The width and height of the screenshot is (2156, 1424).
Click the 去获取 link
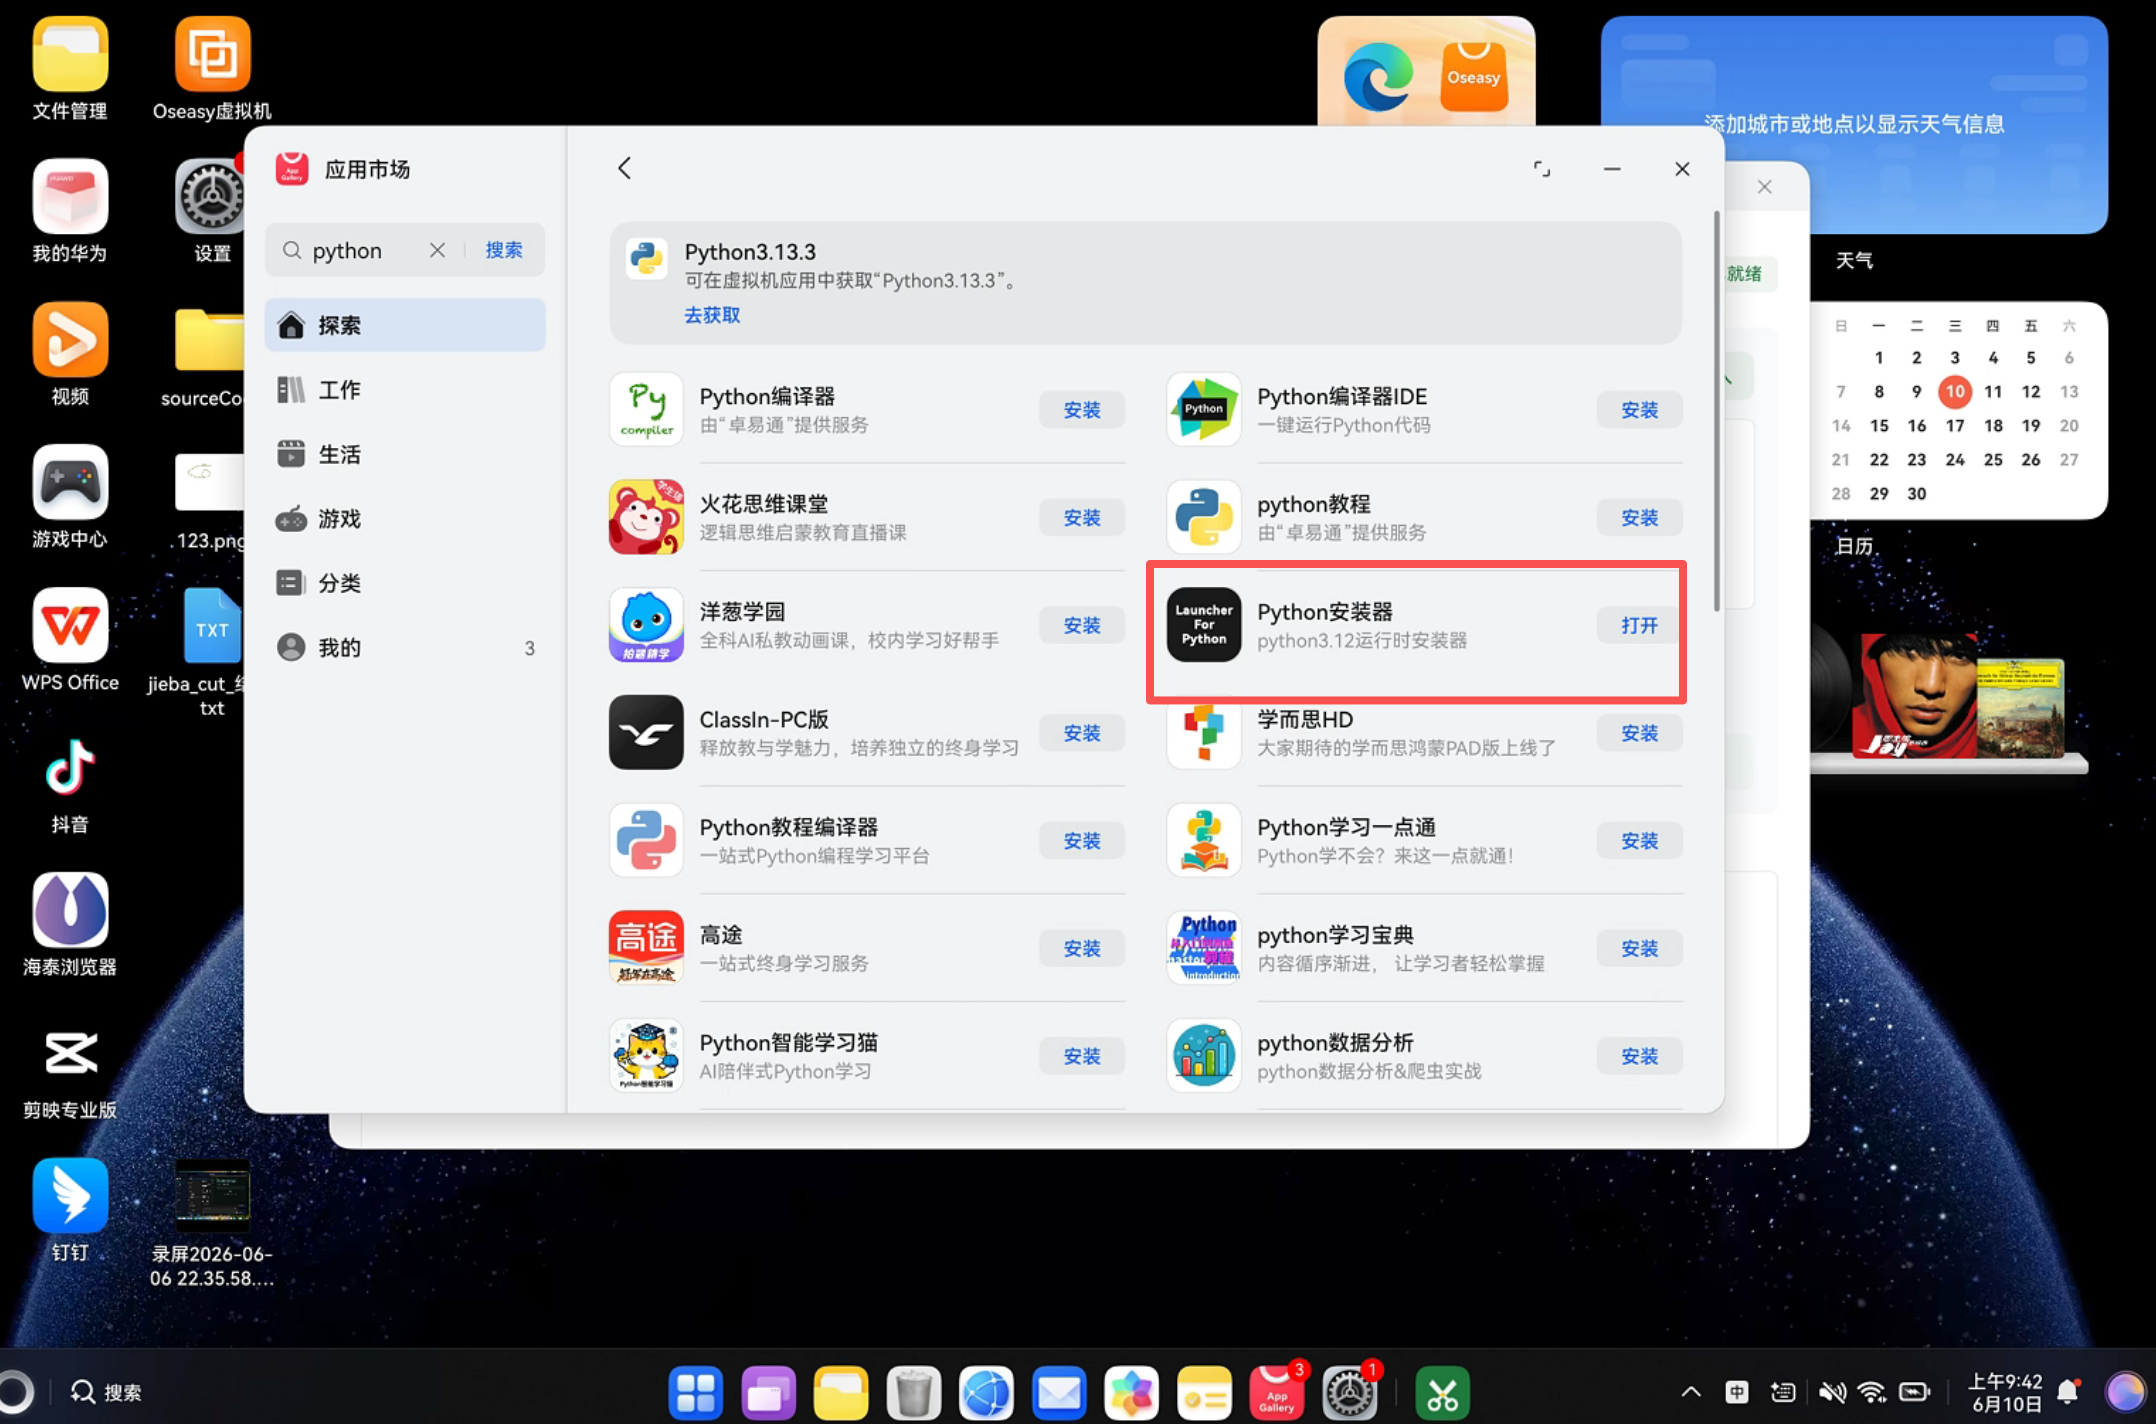coord(712,315)
